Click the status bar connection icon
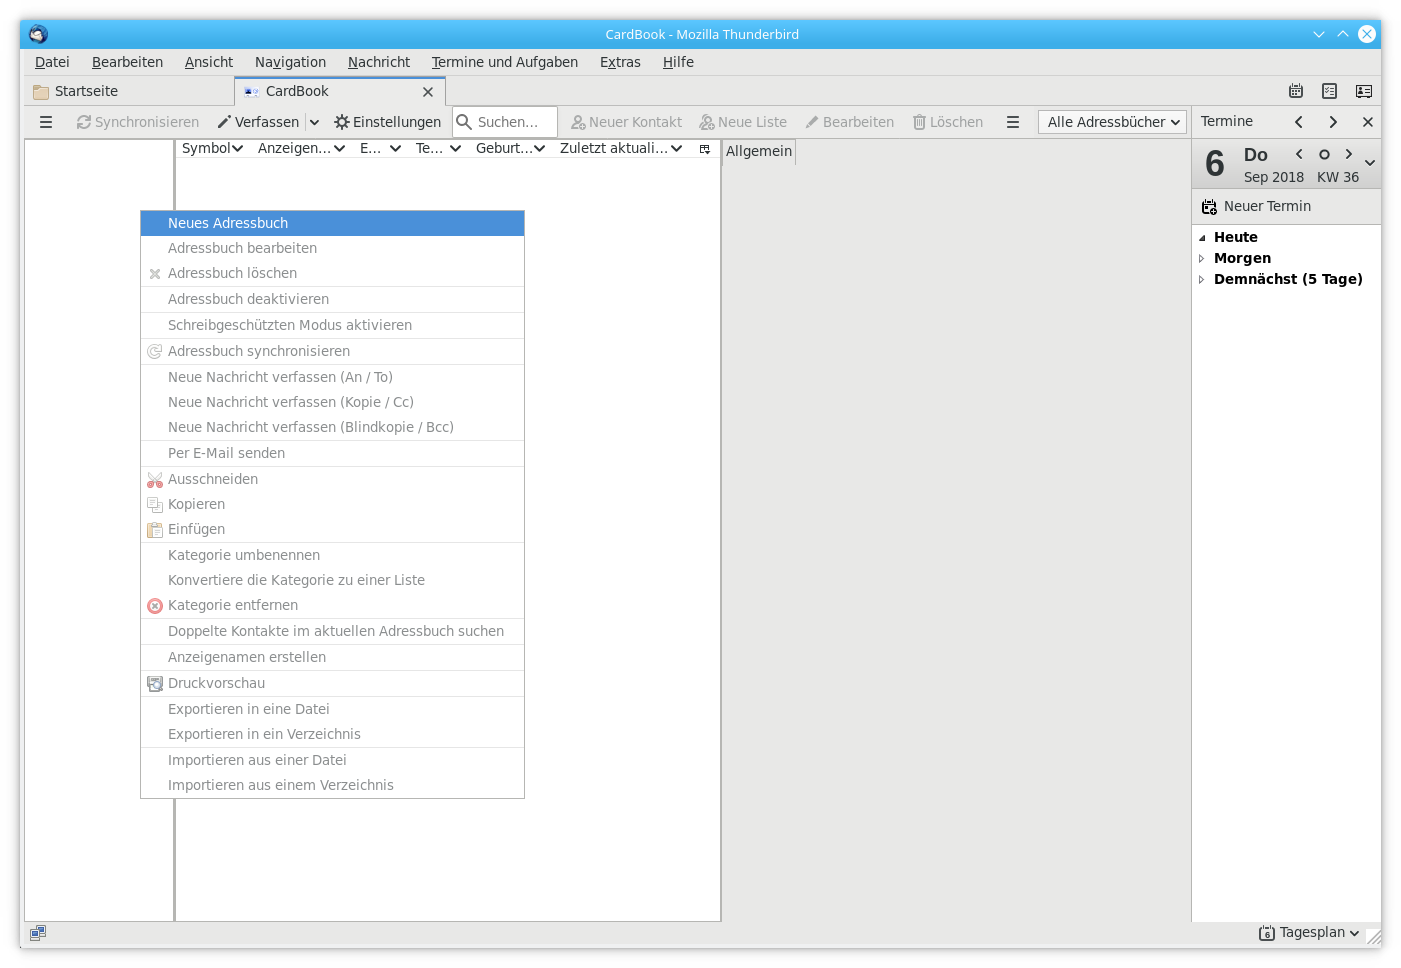The height and width of the screenshot is (968, 1401). (38, 932)
